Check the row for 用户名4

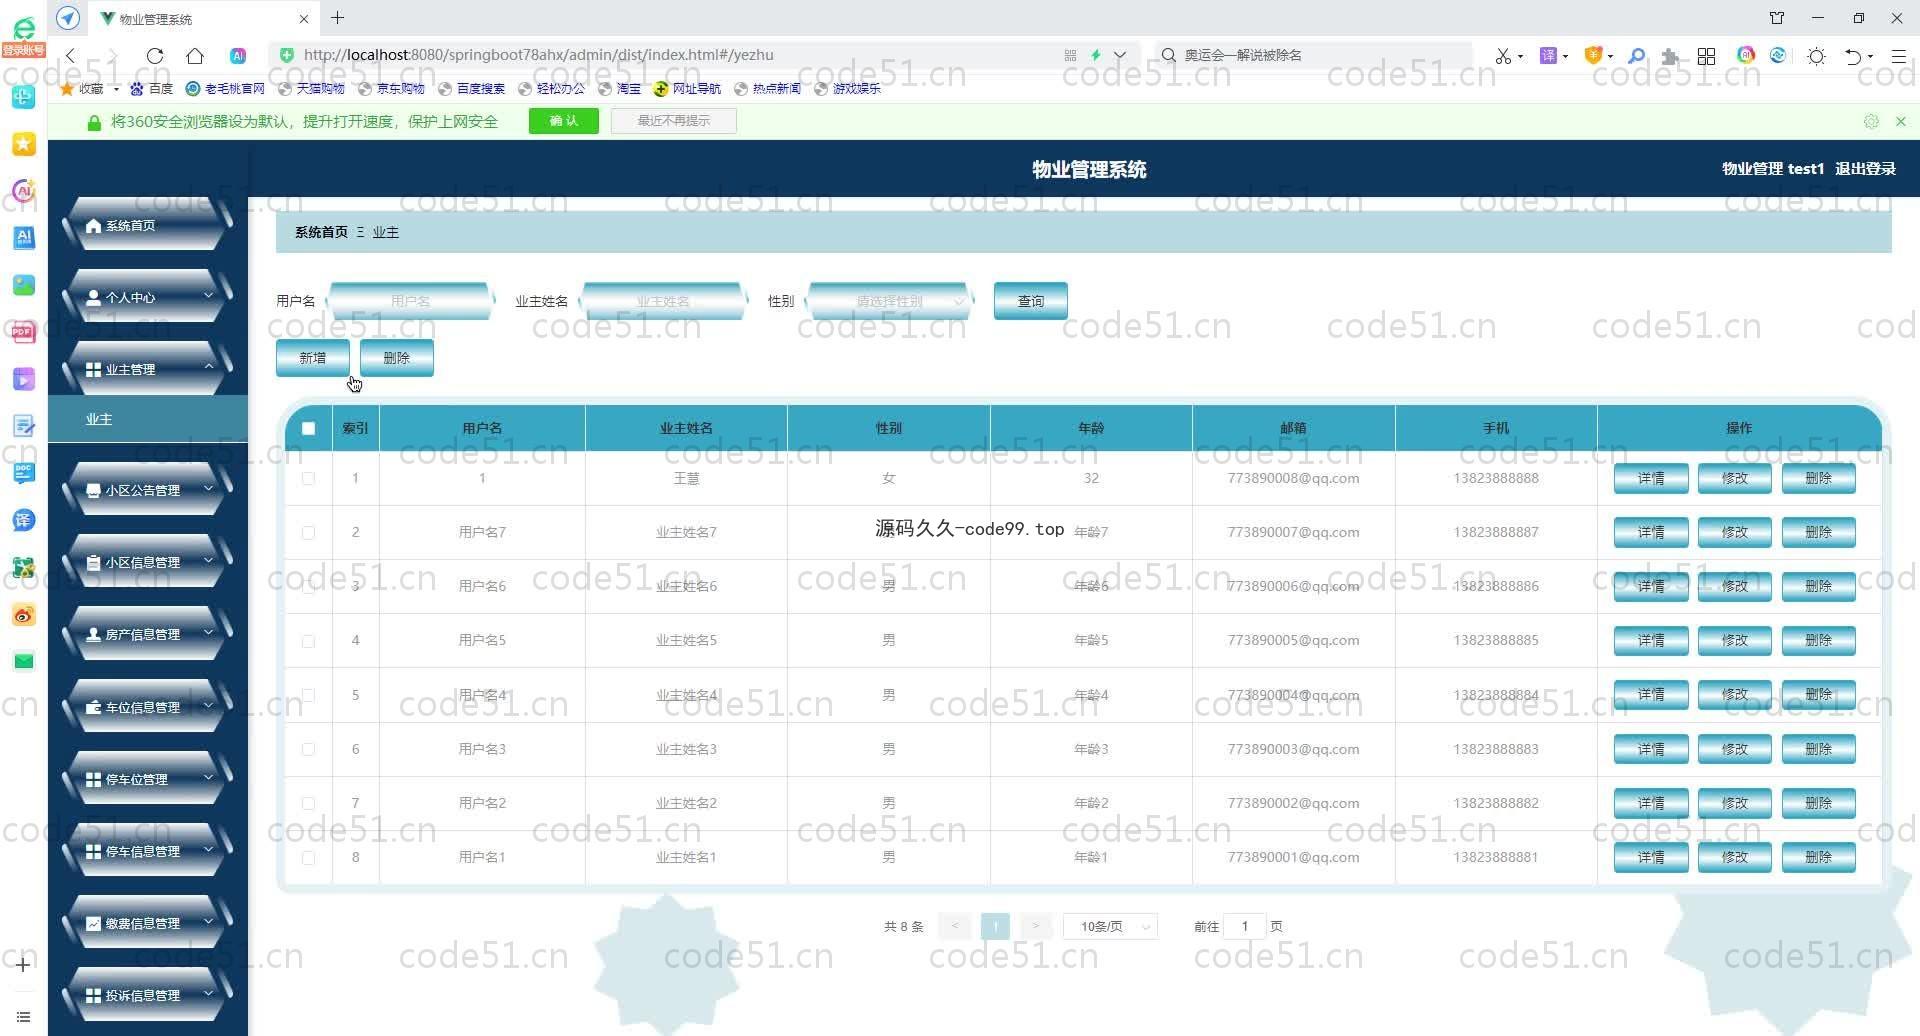tap(308, 695)
